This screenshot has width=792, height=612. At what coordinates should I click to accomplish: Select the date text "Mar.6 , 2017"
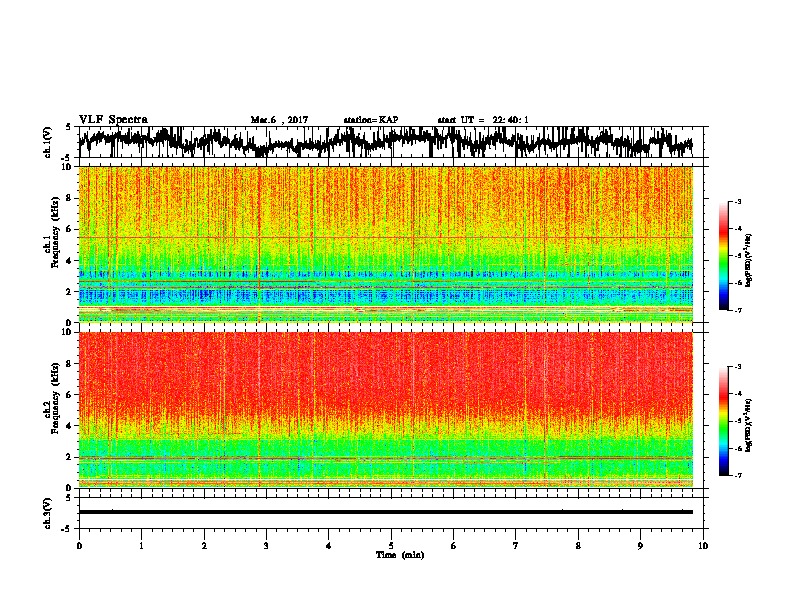[x=279, y=120]
